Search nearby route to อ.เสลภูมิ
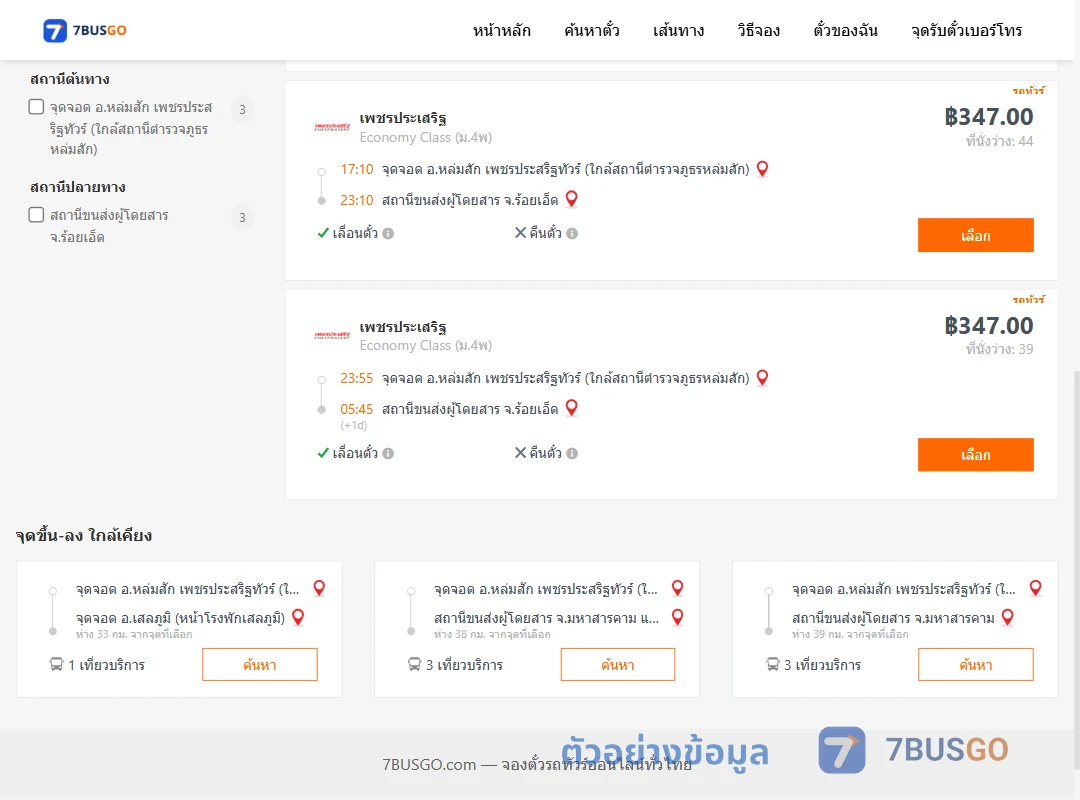 [x=260, y=664]
